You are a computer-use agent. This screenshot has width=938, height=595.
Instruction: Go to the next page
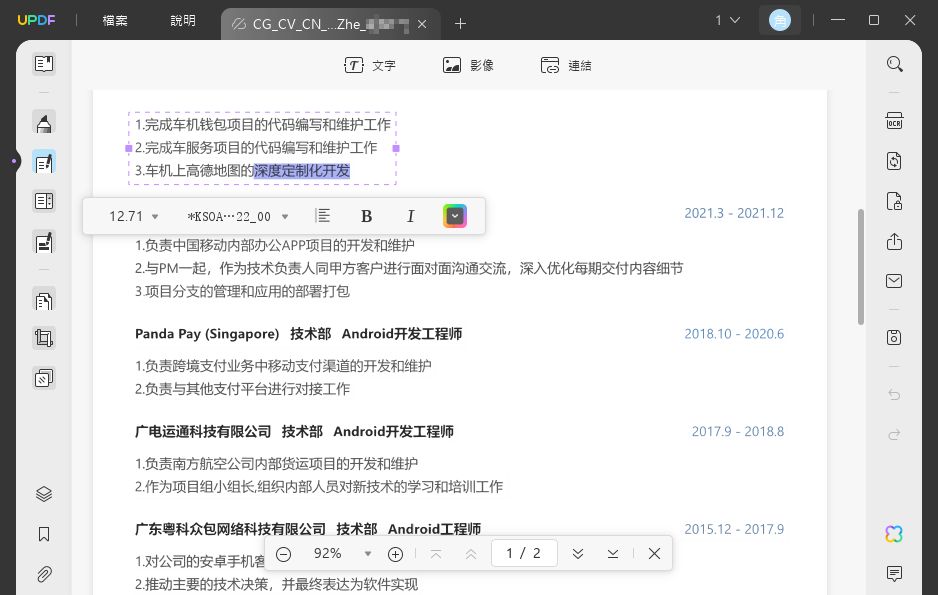[577, 554]
